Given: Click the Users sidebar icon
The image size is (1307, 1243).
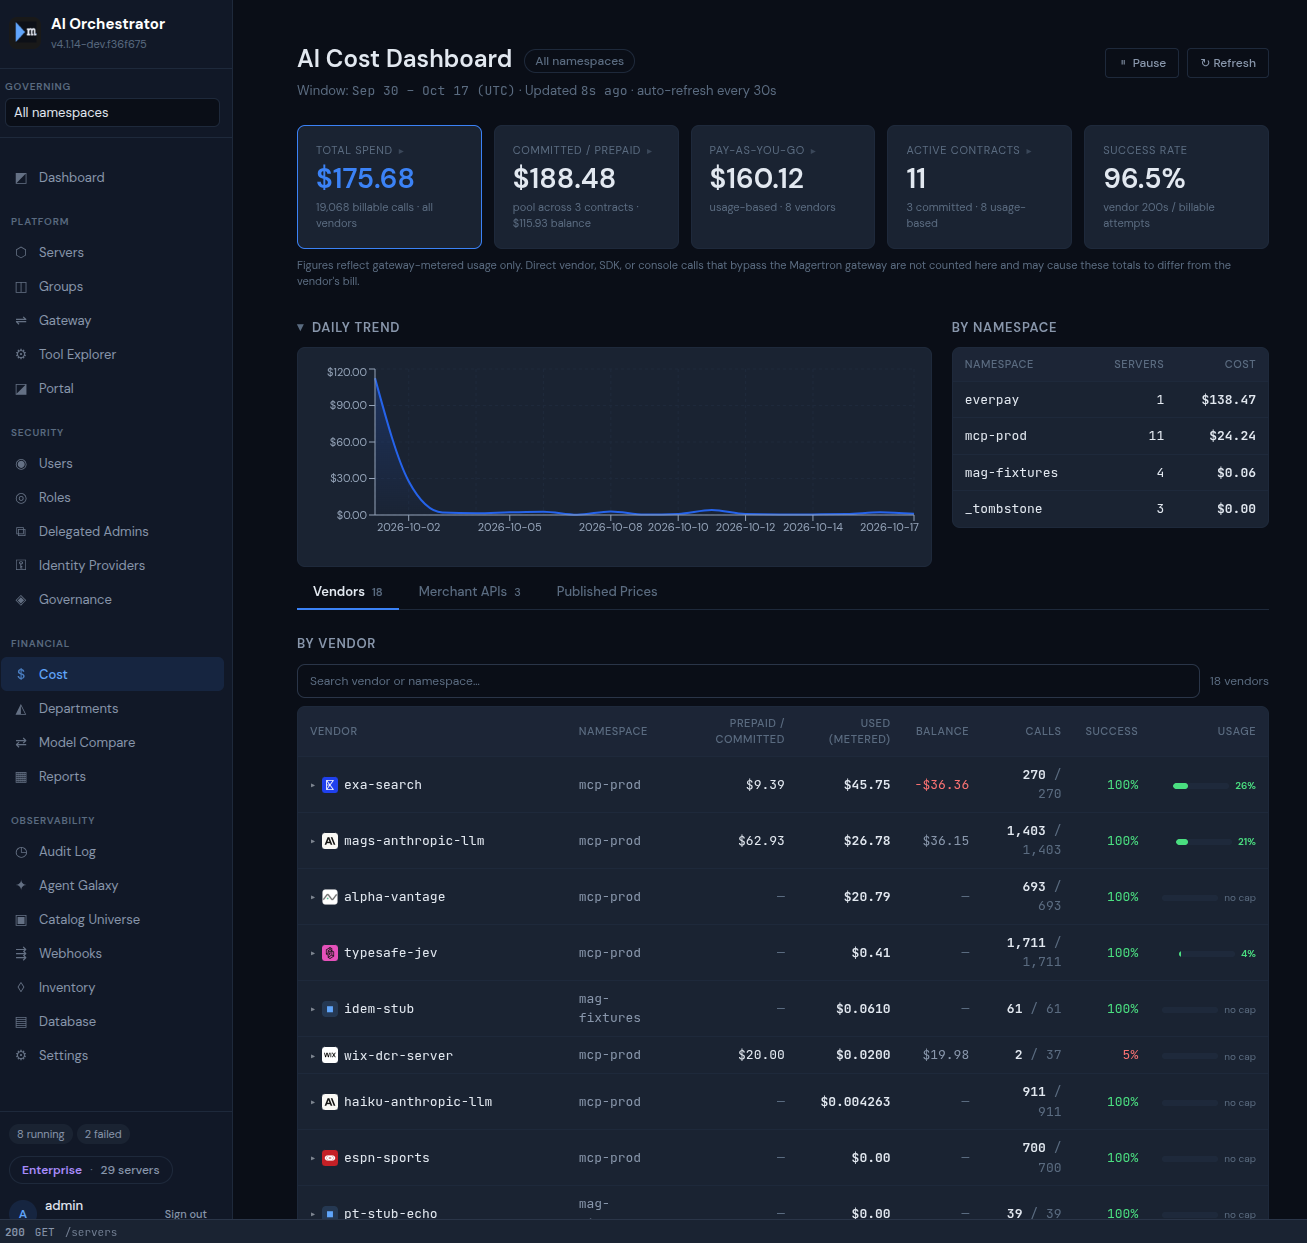Looking at the screenshot, I should (x=21, y=464).
